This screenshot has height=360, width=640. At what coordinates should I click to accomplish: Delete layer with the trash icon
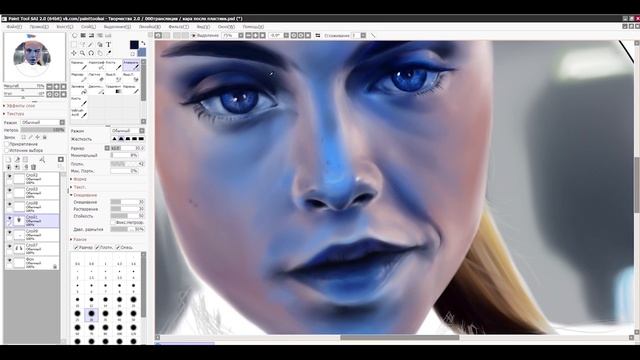click(x=33, y=167)
